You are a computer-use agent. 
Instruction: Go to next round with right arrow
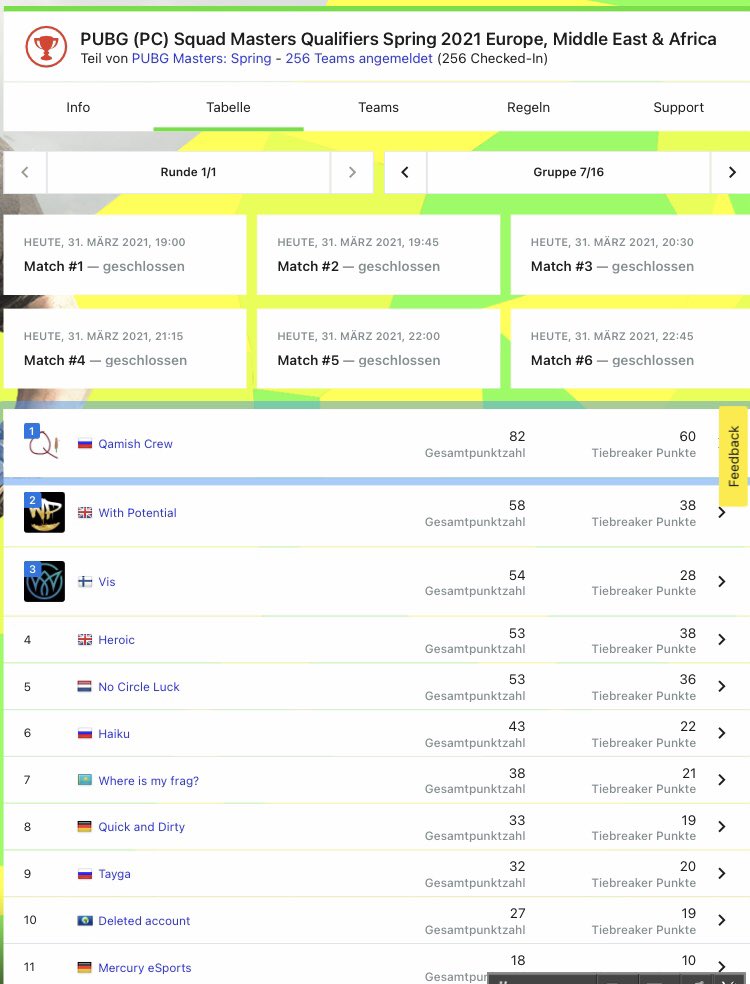pyautogui.click(x=352, y=172)
